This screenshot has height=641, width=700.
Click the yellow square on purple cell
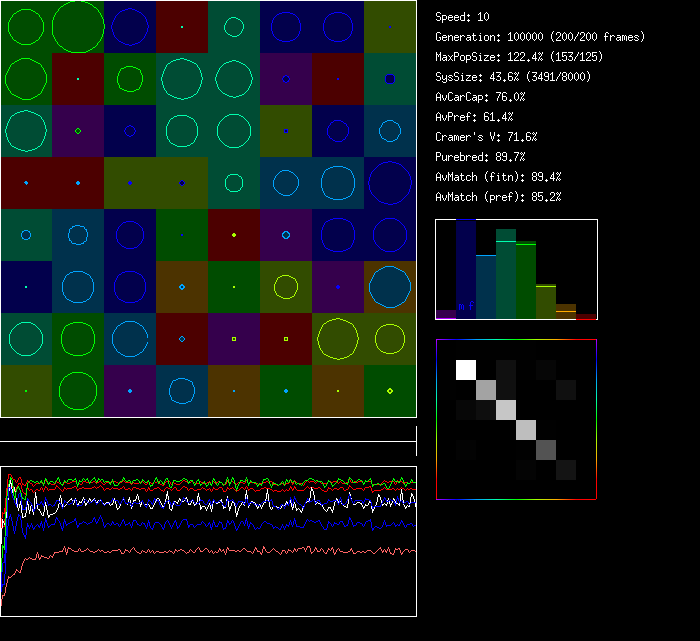234,339
